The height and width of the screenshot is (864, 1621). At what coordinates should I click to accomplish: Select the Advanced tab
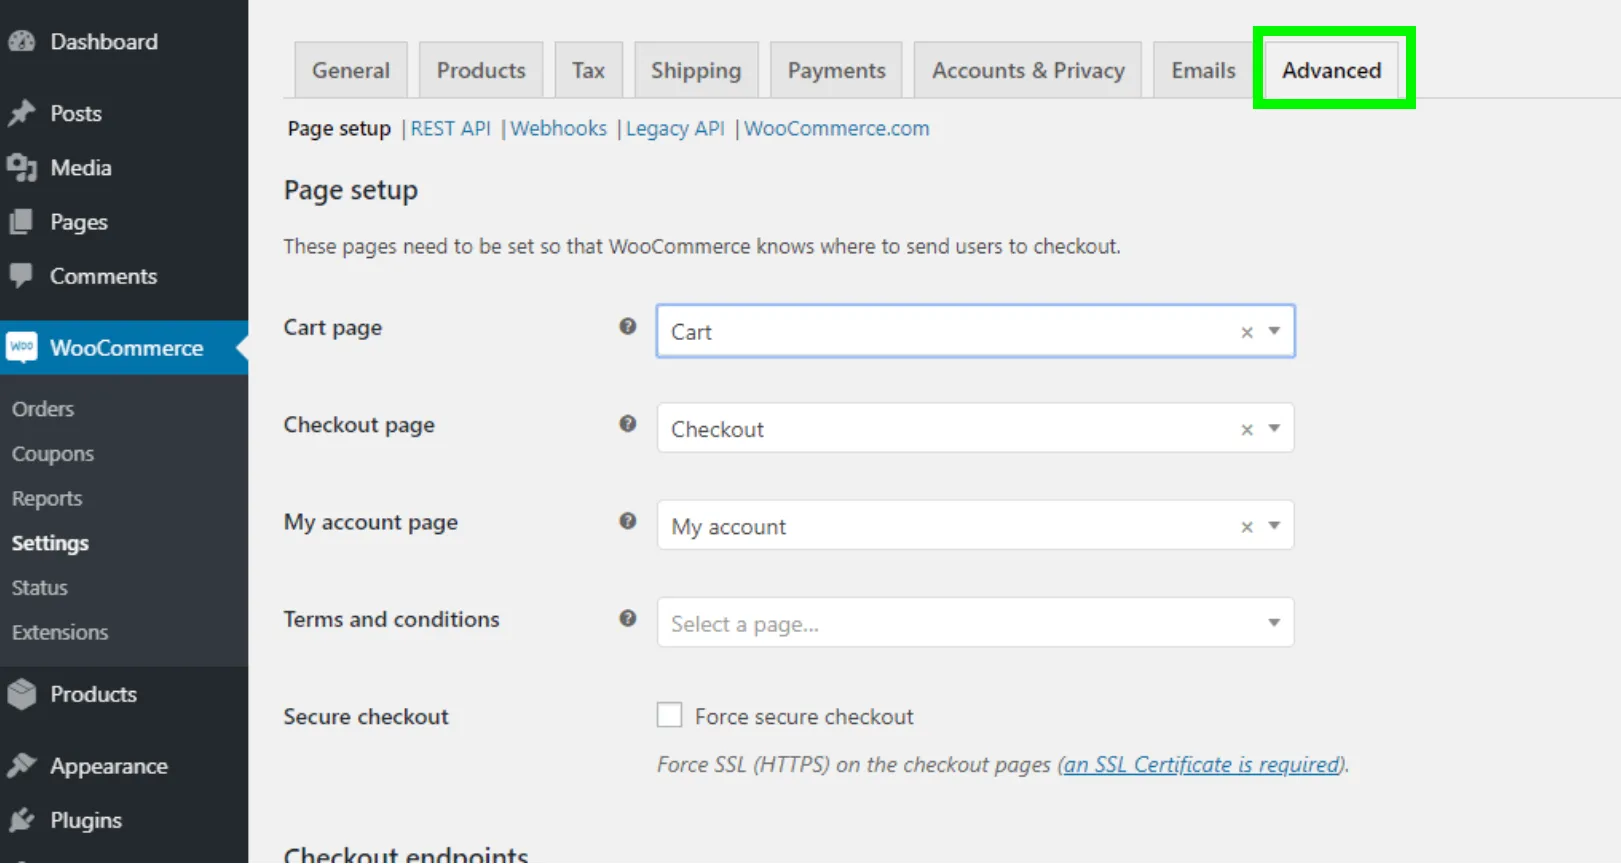pos(1332,70)
